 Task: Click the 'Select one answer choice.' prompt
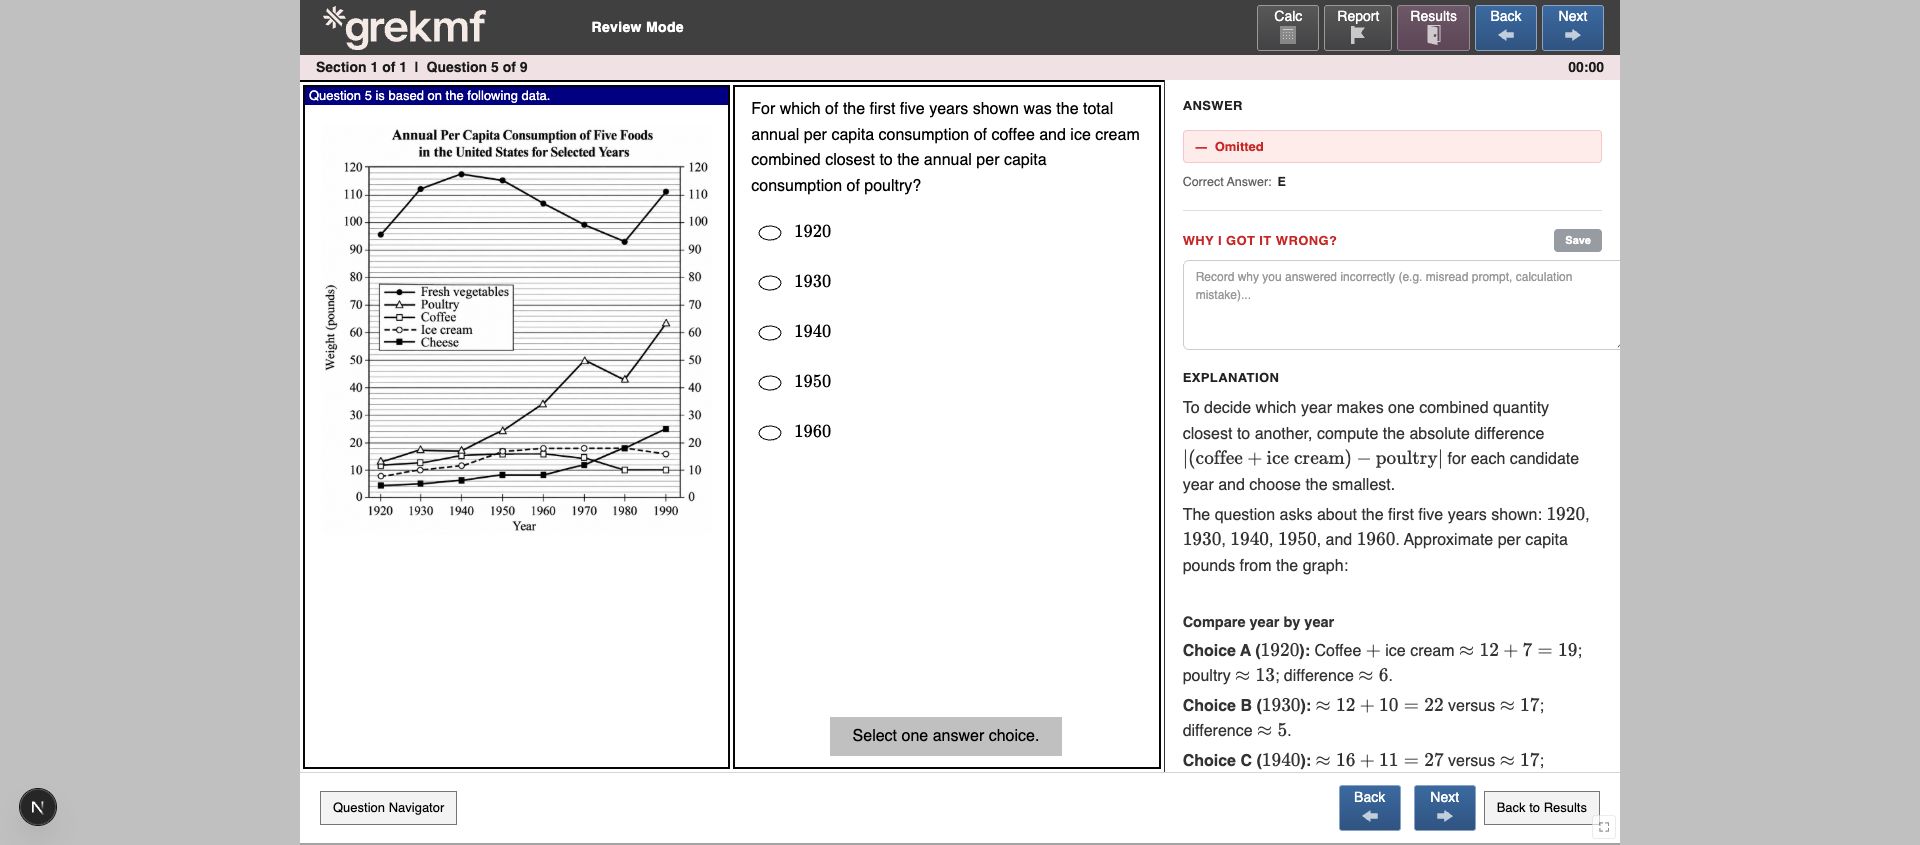pos(945,736)
